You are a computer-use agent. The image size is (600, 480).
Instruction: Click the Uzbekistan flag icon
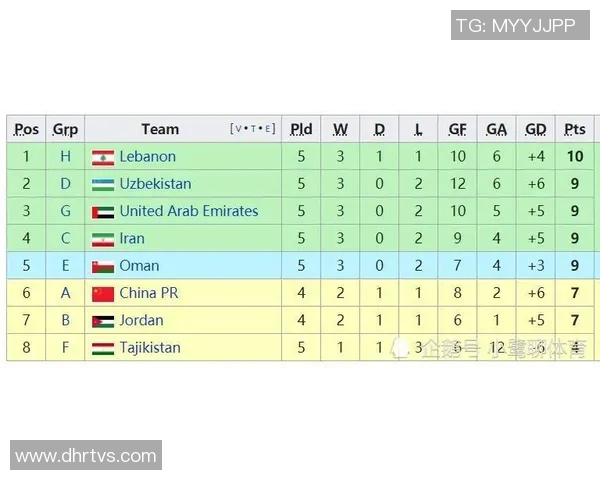102,184
